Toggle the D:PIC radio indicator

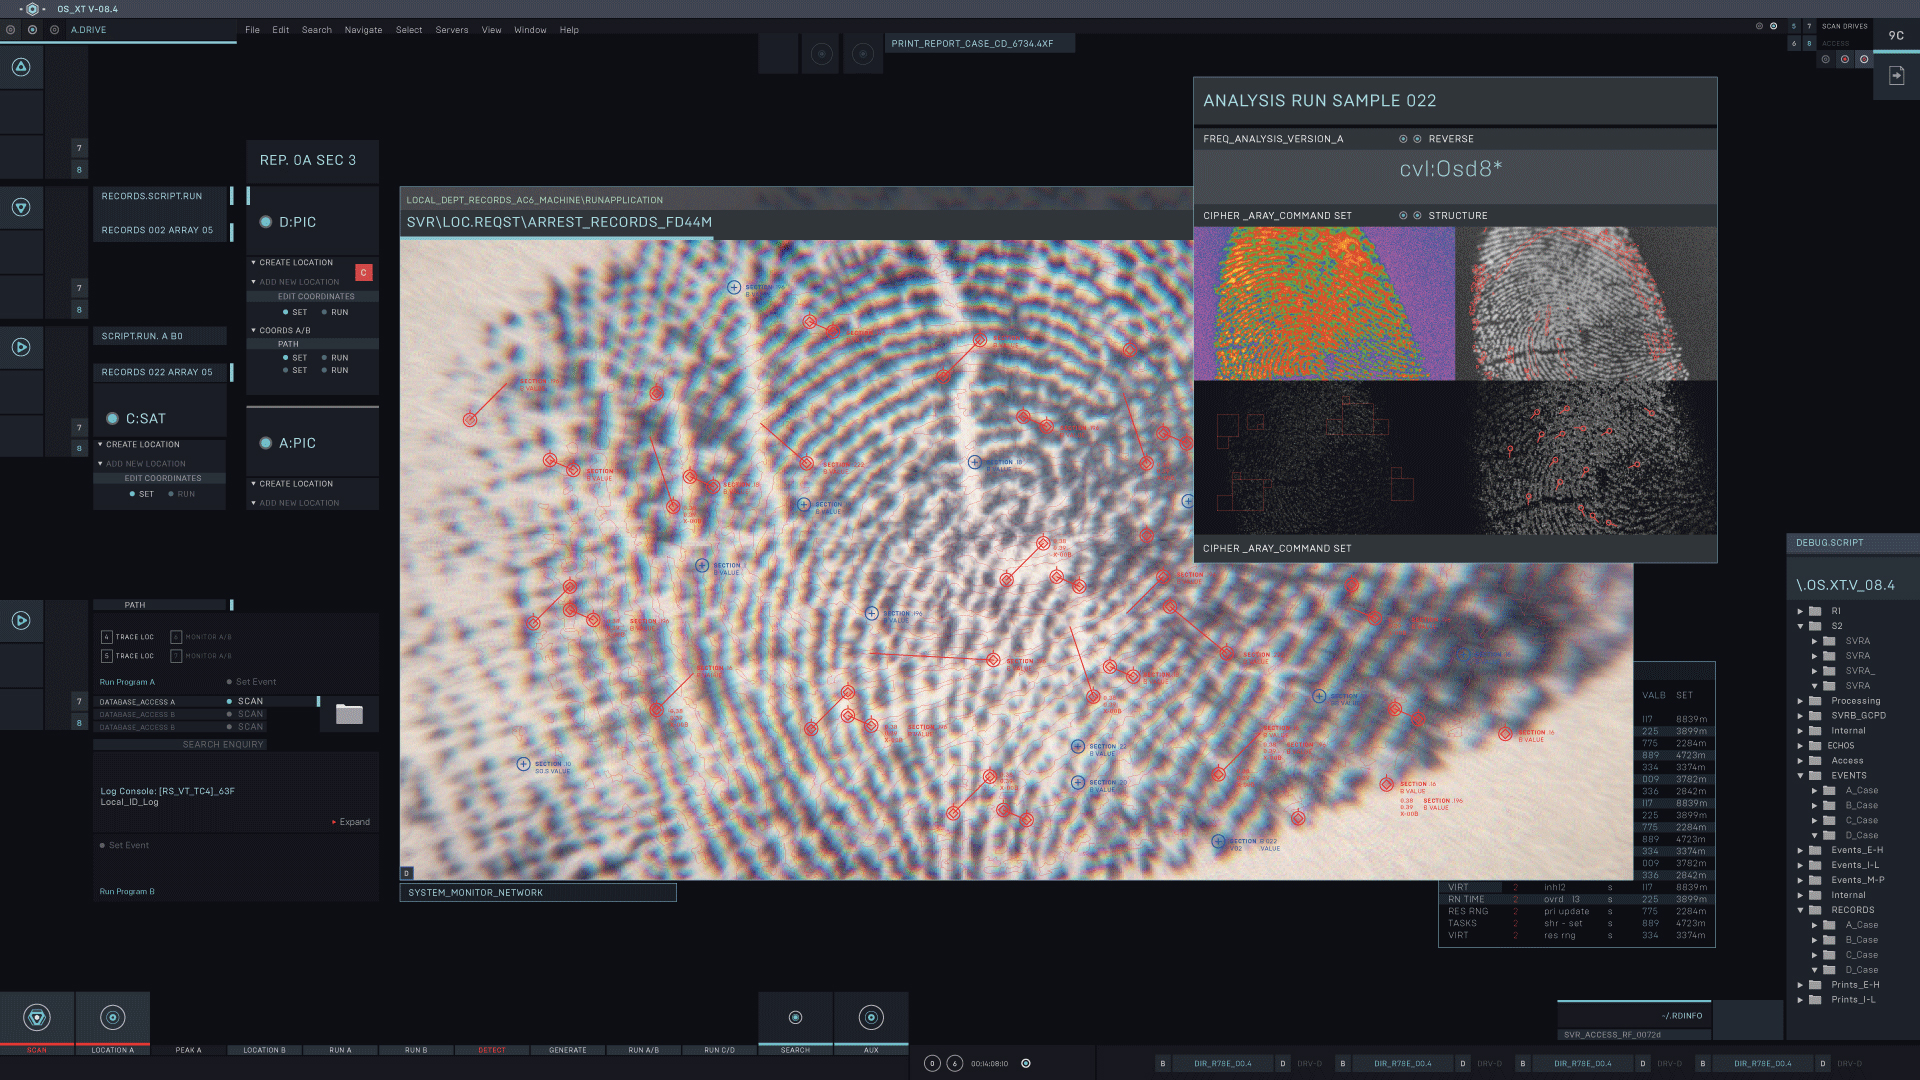tap(266, 222)
